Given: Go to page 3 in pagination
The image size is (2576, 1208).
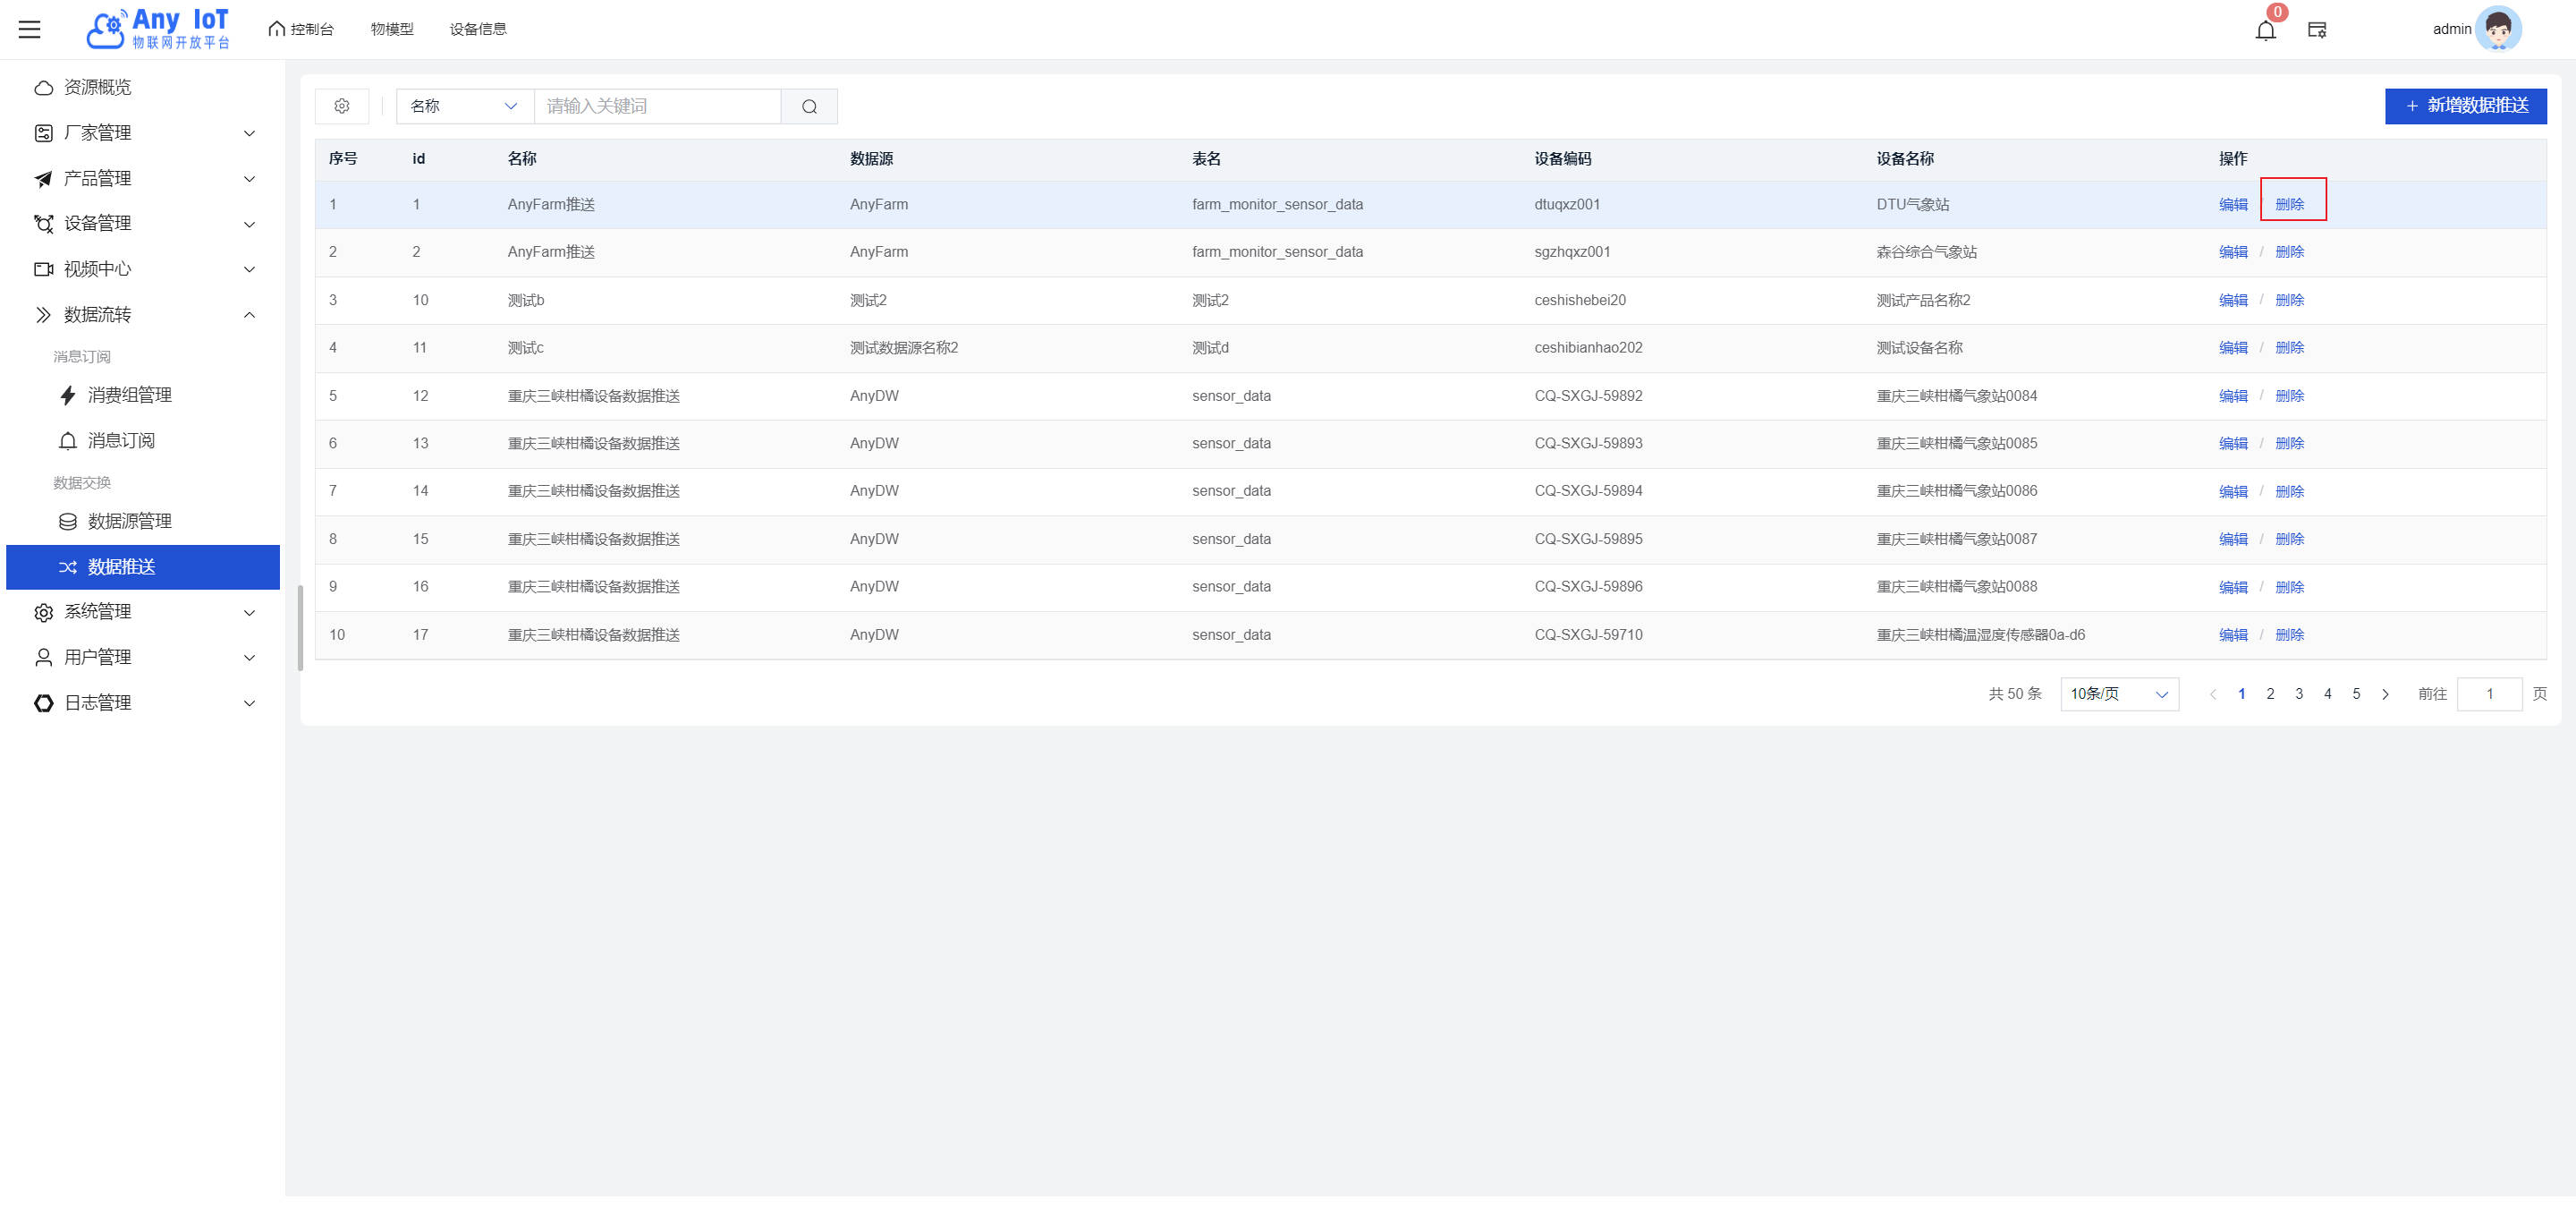Looking at the screenshot, I should [2299, 694].
